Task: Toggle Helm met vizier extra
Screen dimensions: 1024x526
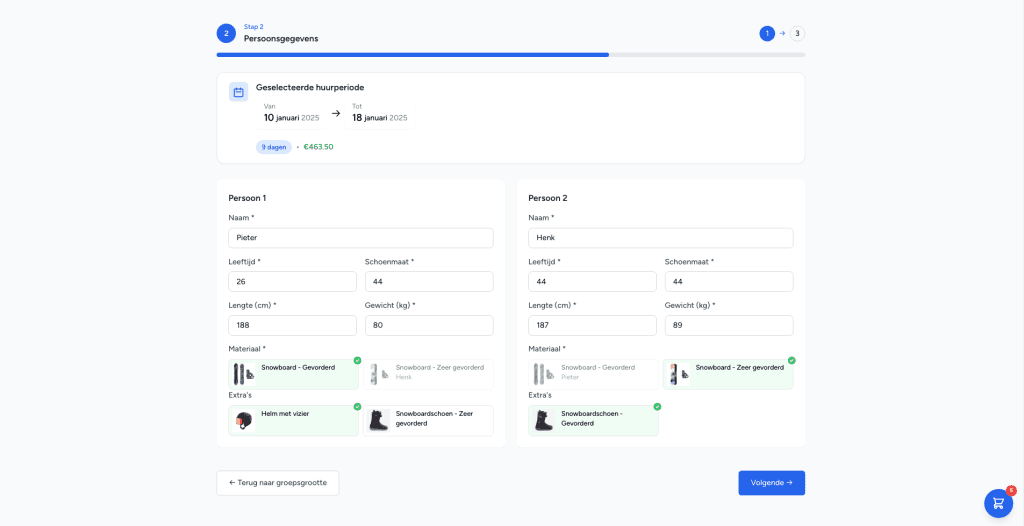Action: point(293,421)
